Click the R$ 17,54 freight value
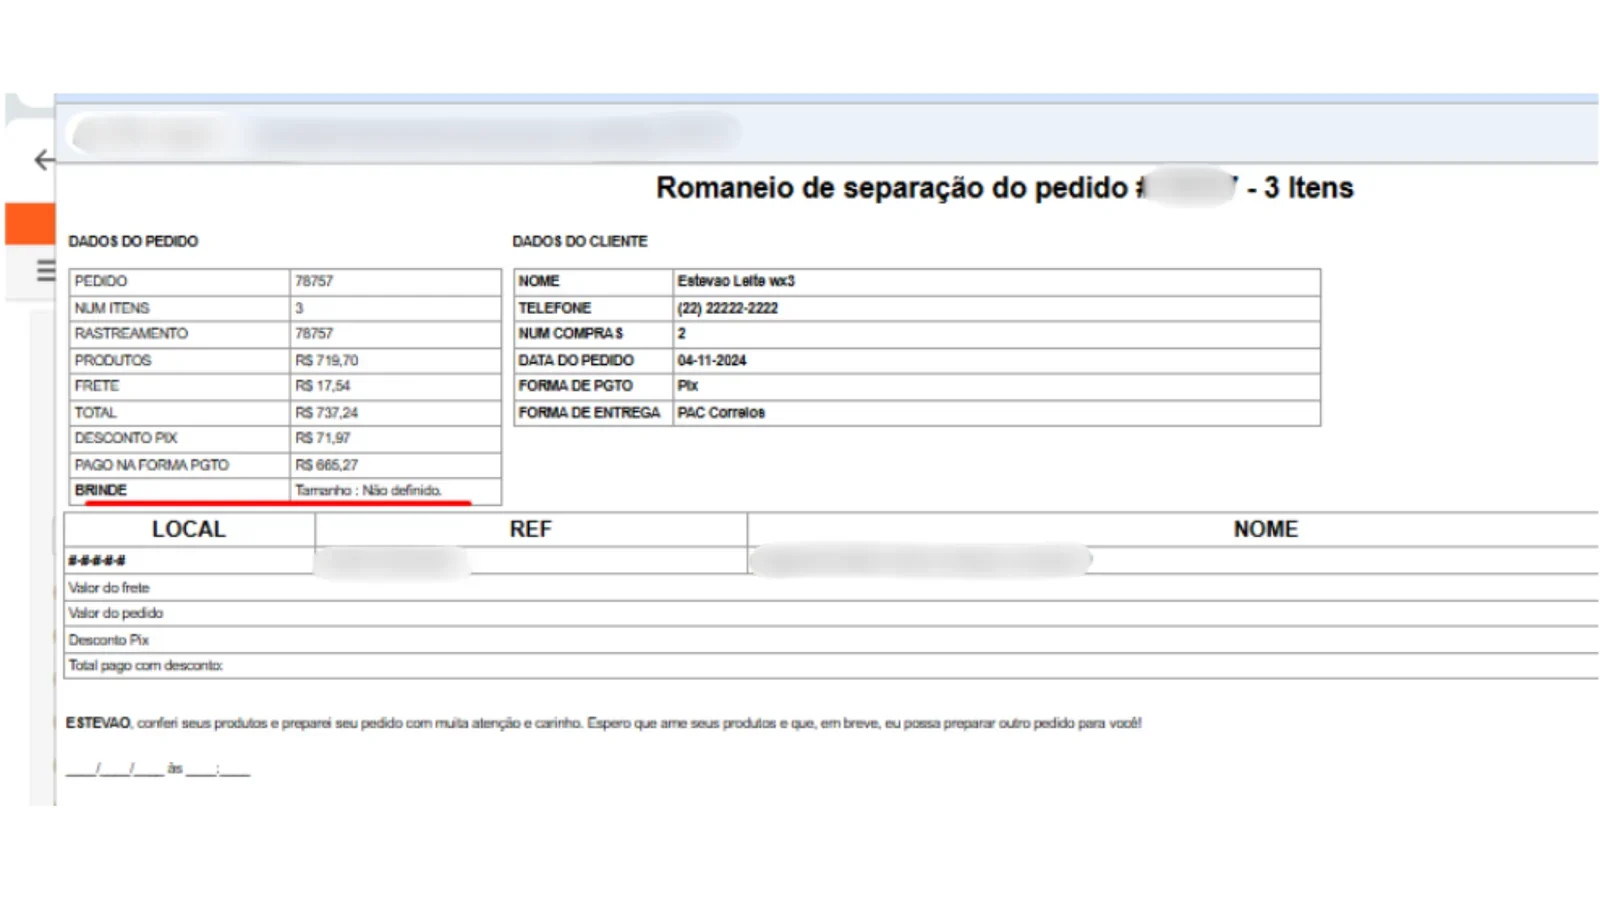The width and height of the screenshot is (1600, 900). 322,385
